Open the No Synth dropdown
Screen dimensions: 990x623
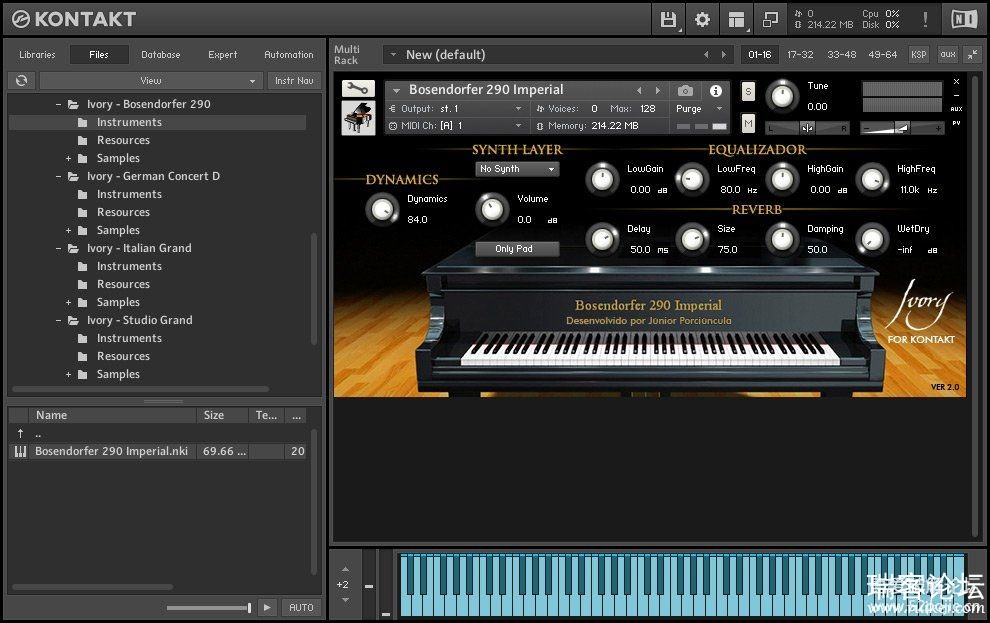point(517,169)
